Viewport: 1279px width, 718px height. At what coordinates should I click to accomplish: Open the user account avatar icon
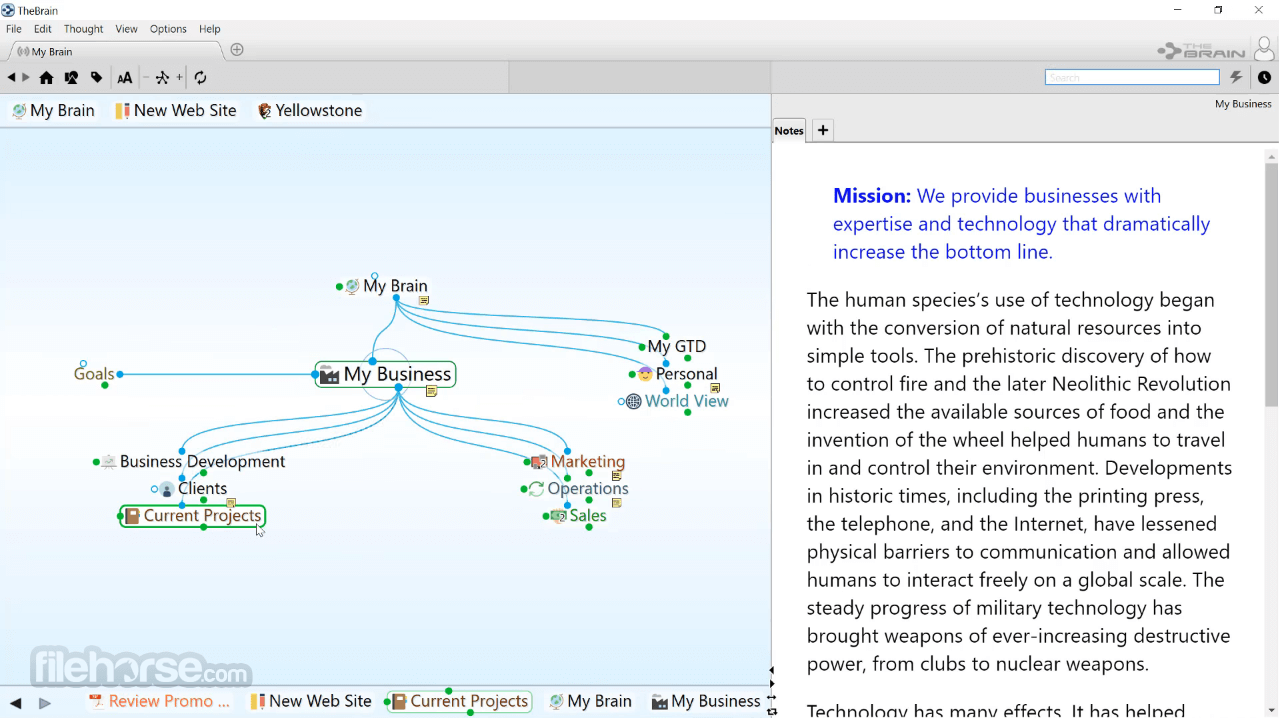tap(1265, 48)
